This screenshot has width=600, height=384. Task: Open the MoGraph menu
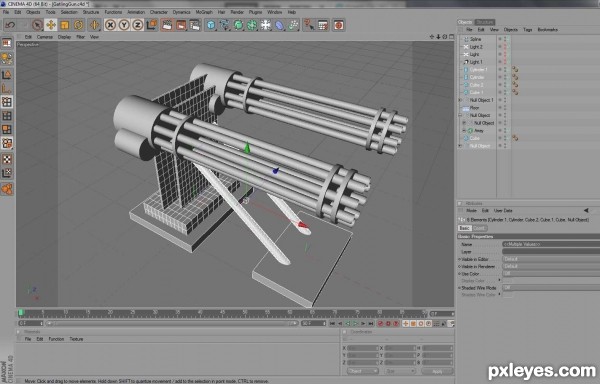(204, 12)
